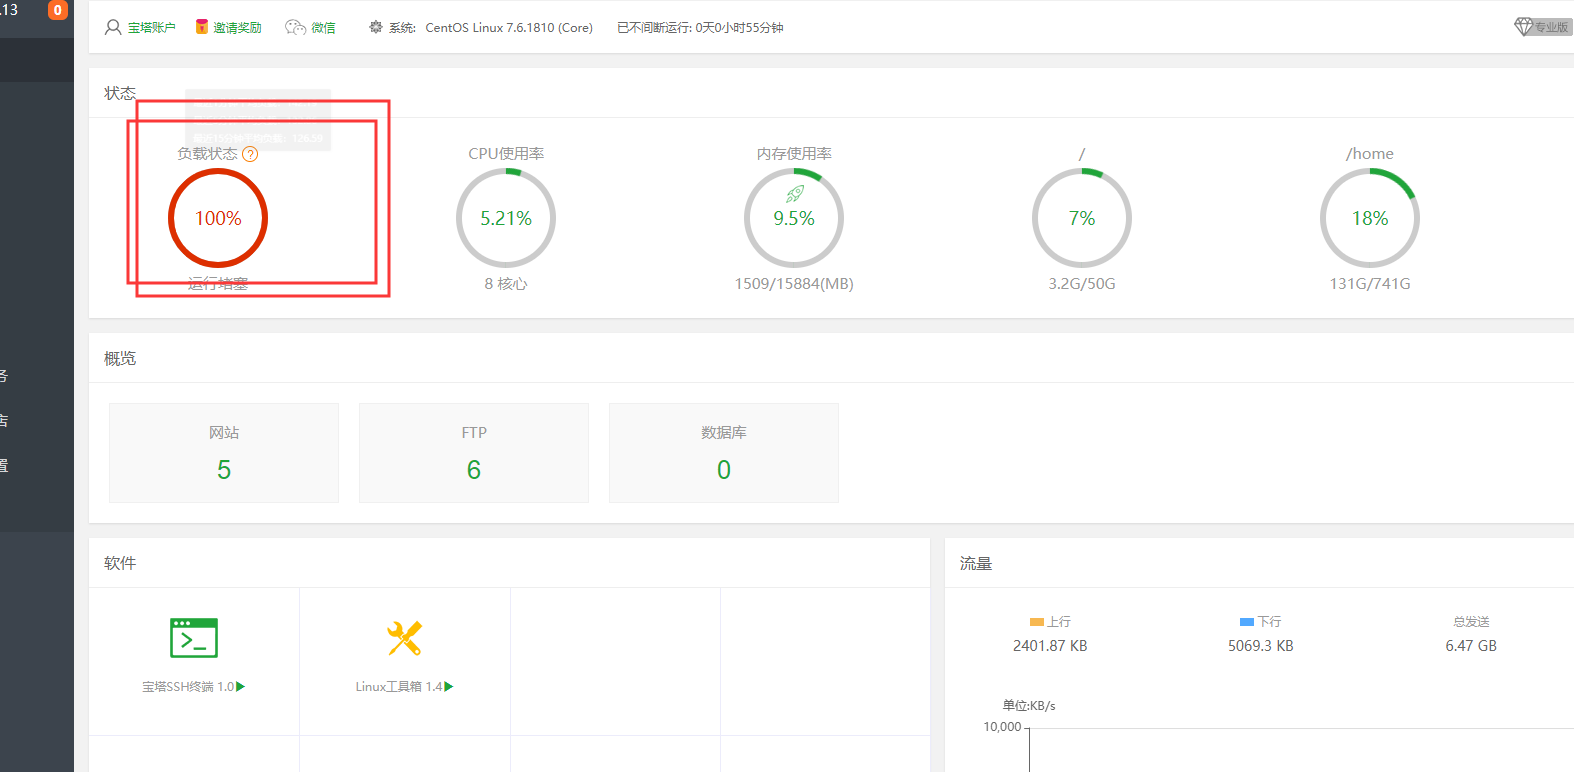Select the /home 18% disk gauge

tap(1370, 218)
